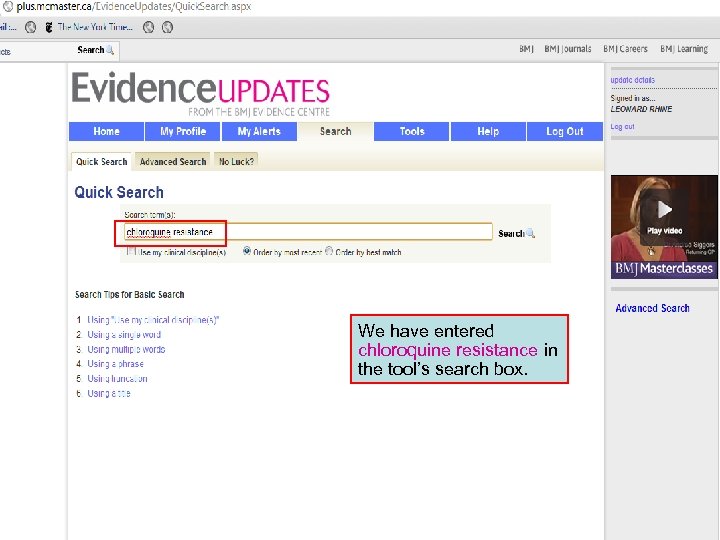Click Log Out in navigation bar
The image size is (720, 540).
click(565, 131)
